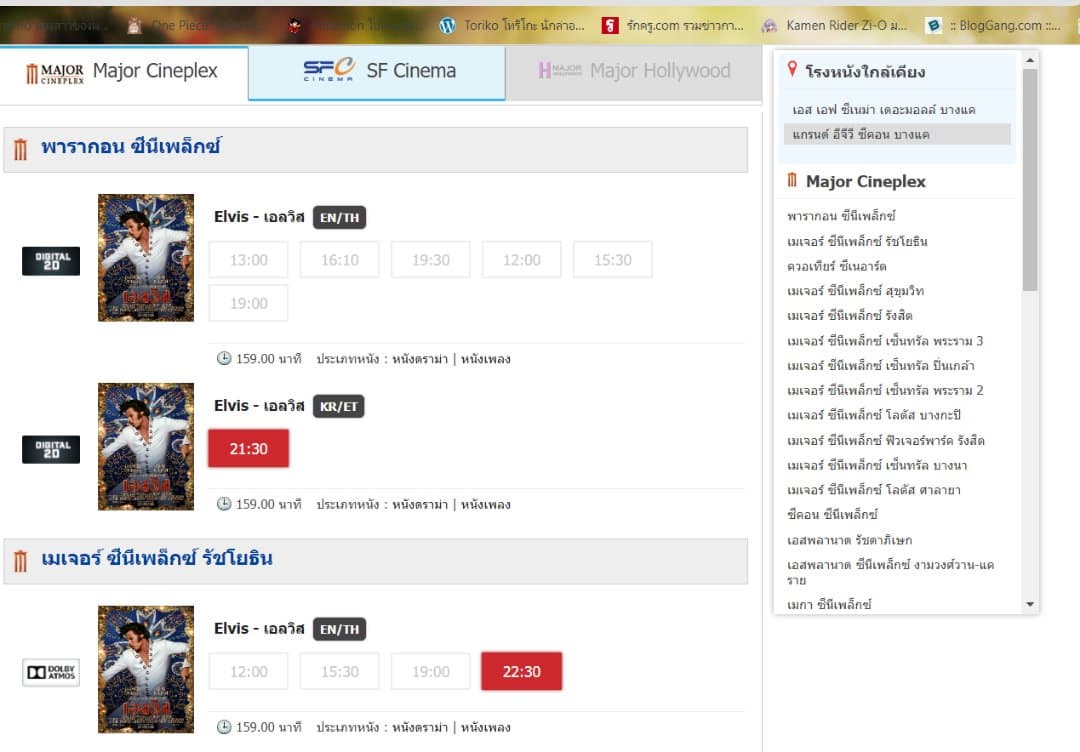This screenshot has width=1080, height=752.
Task: Click the clock icon under พารากอน EN/TH showtimes
Action: pos(224,358)
